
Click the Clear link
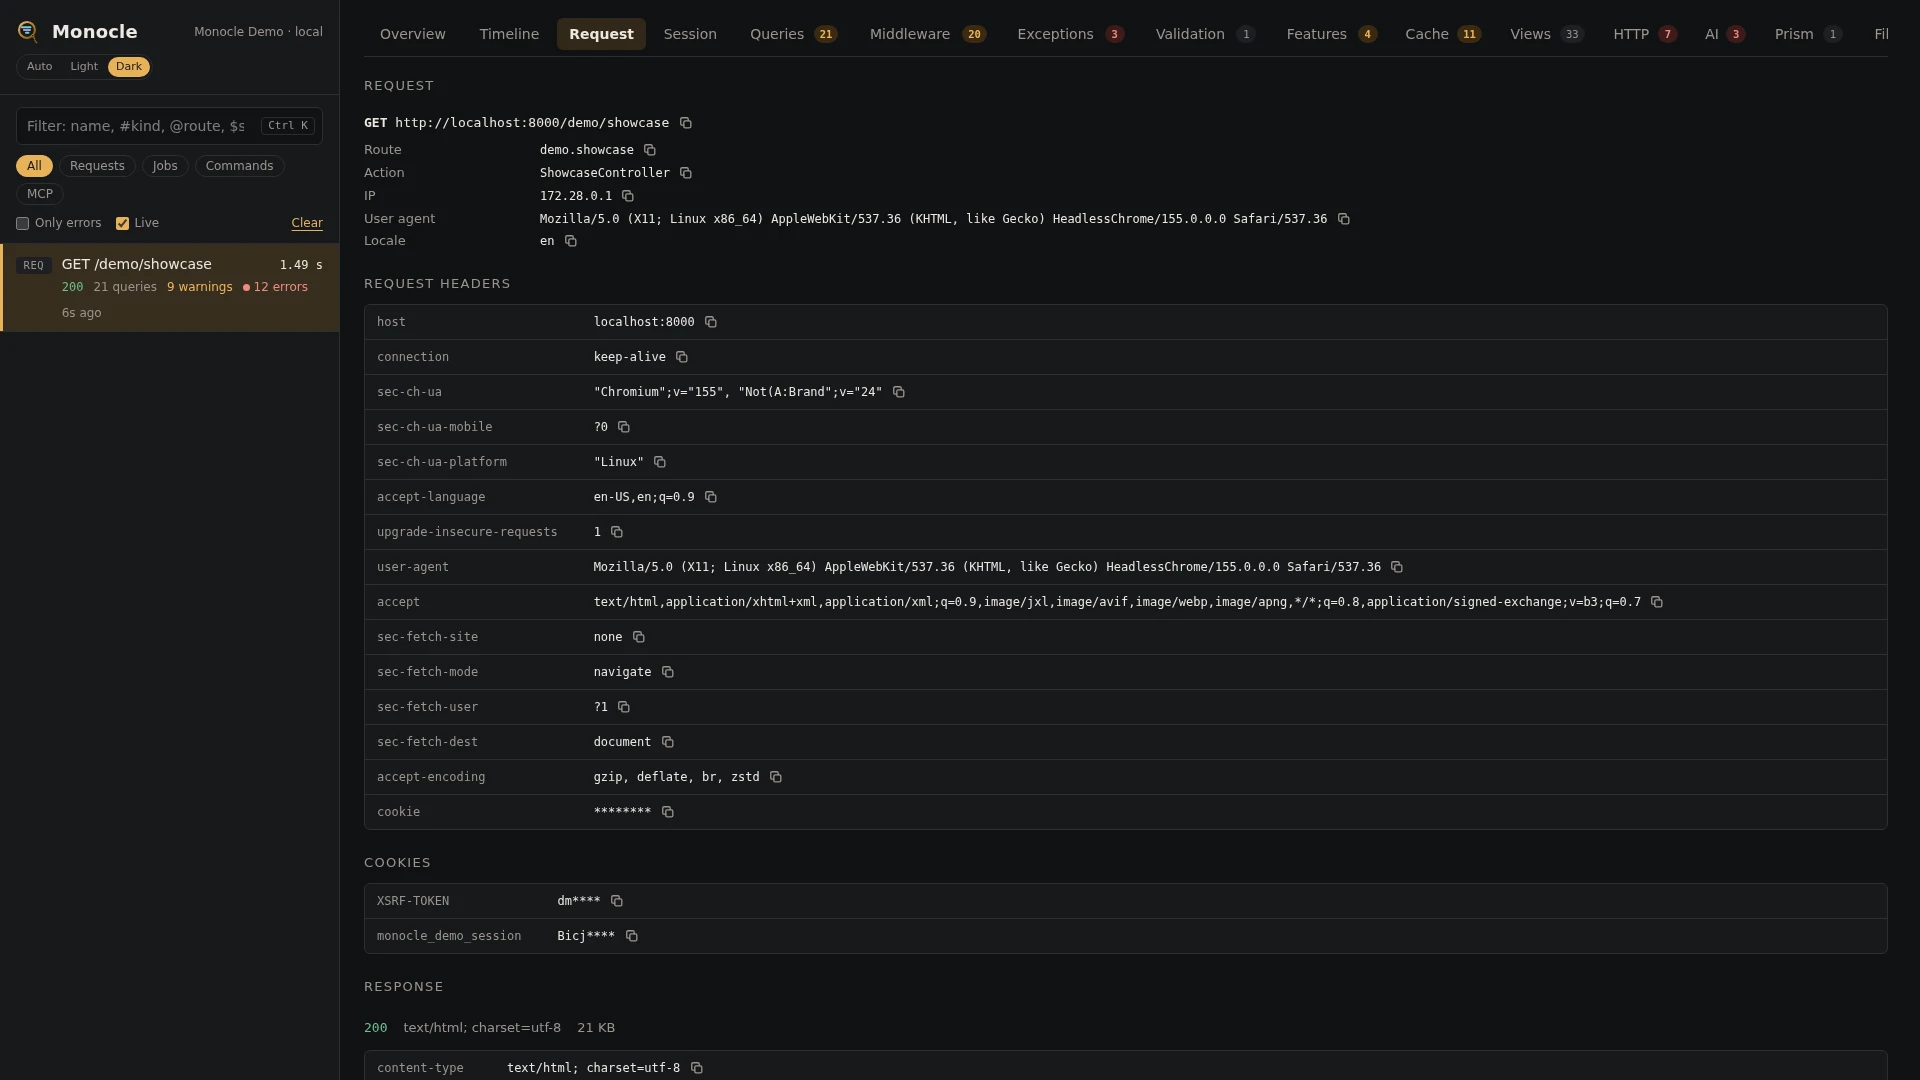coord(307,223)
